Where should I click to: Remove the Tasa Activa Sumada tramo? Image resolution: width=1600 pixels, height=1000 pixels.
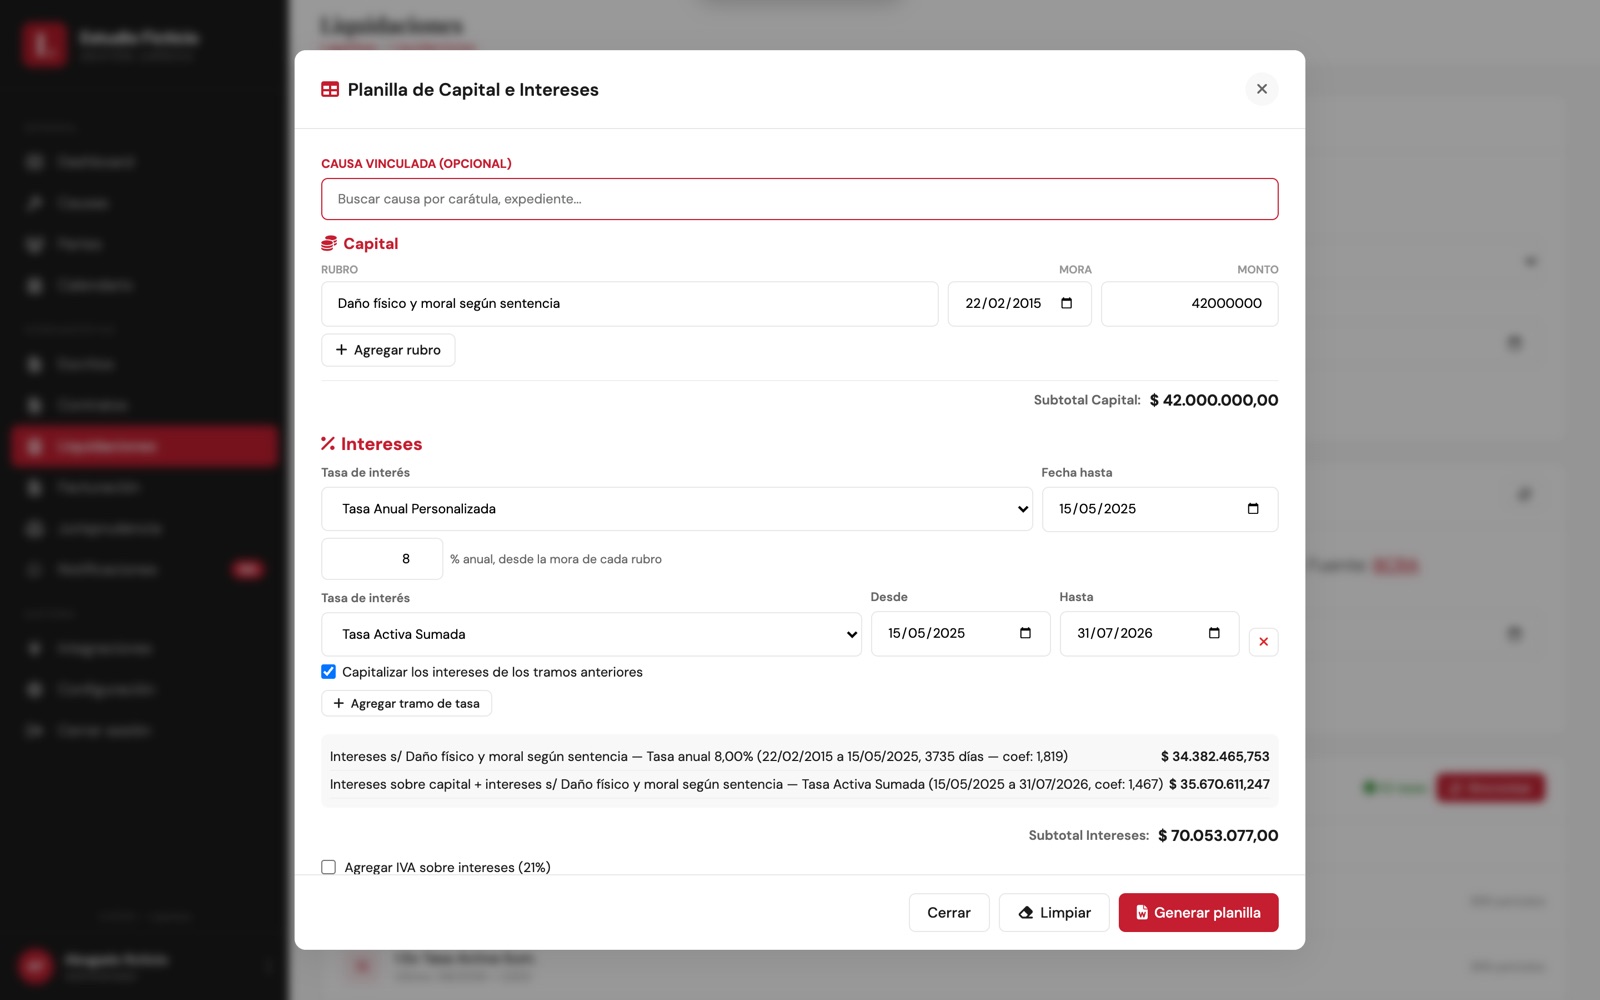1263,642
